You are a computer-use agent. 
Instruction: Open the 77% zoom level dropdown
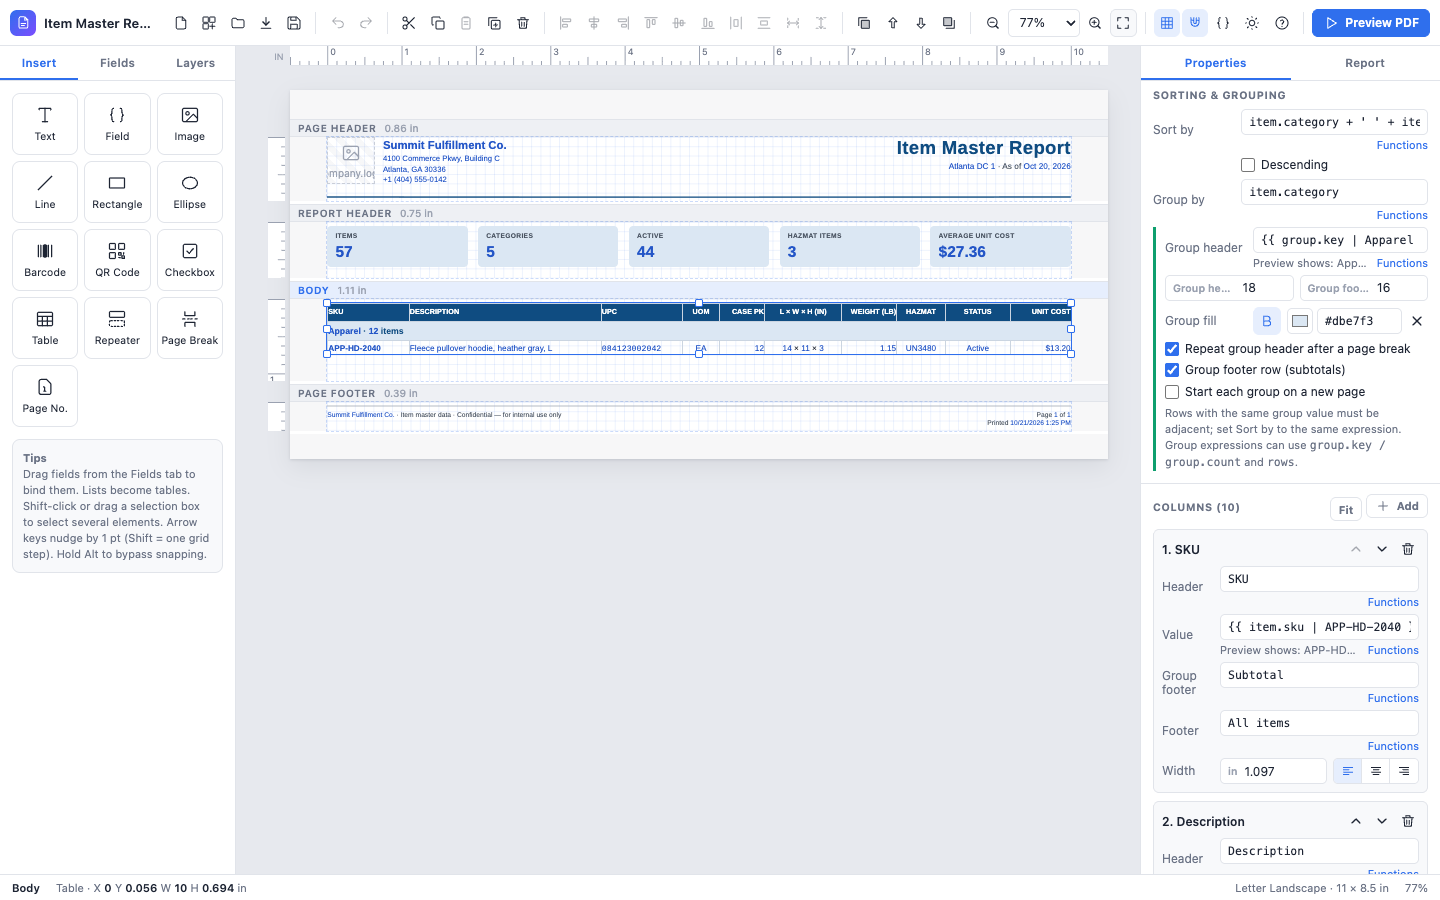coord(1044,23)
